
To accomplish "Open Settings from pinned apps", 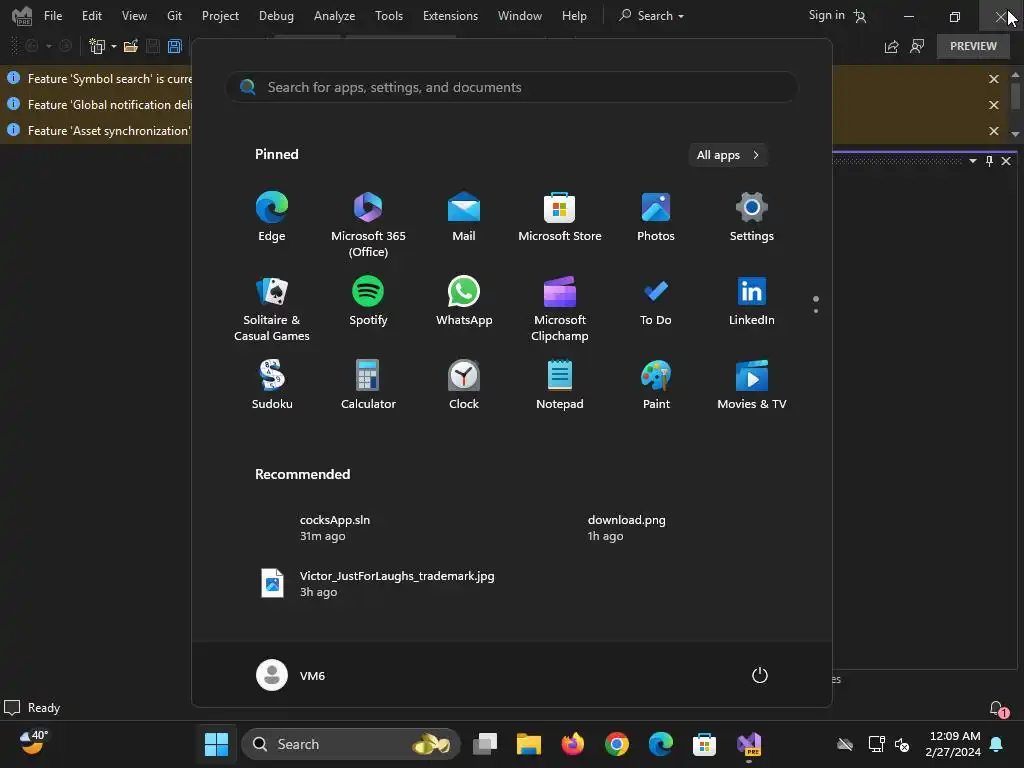I will 752,217.
